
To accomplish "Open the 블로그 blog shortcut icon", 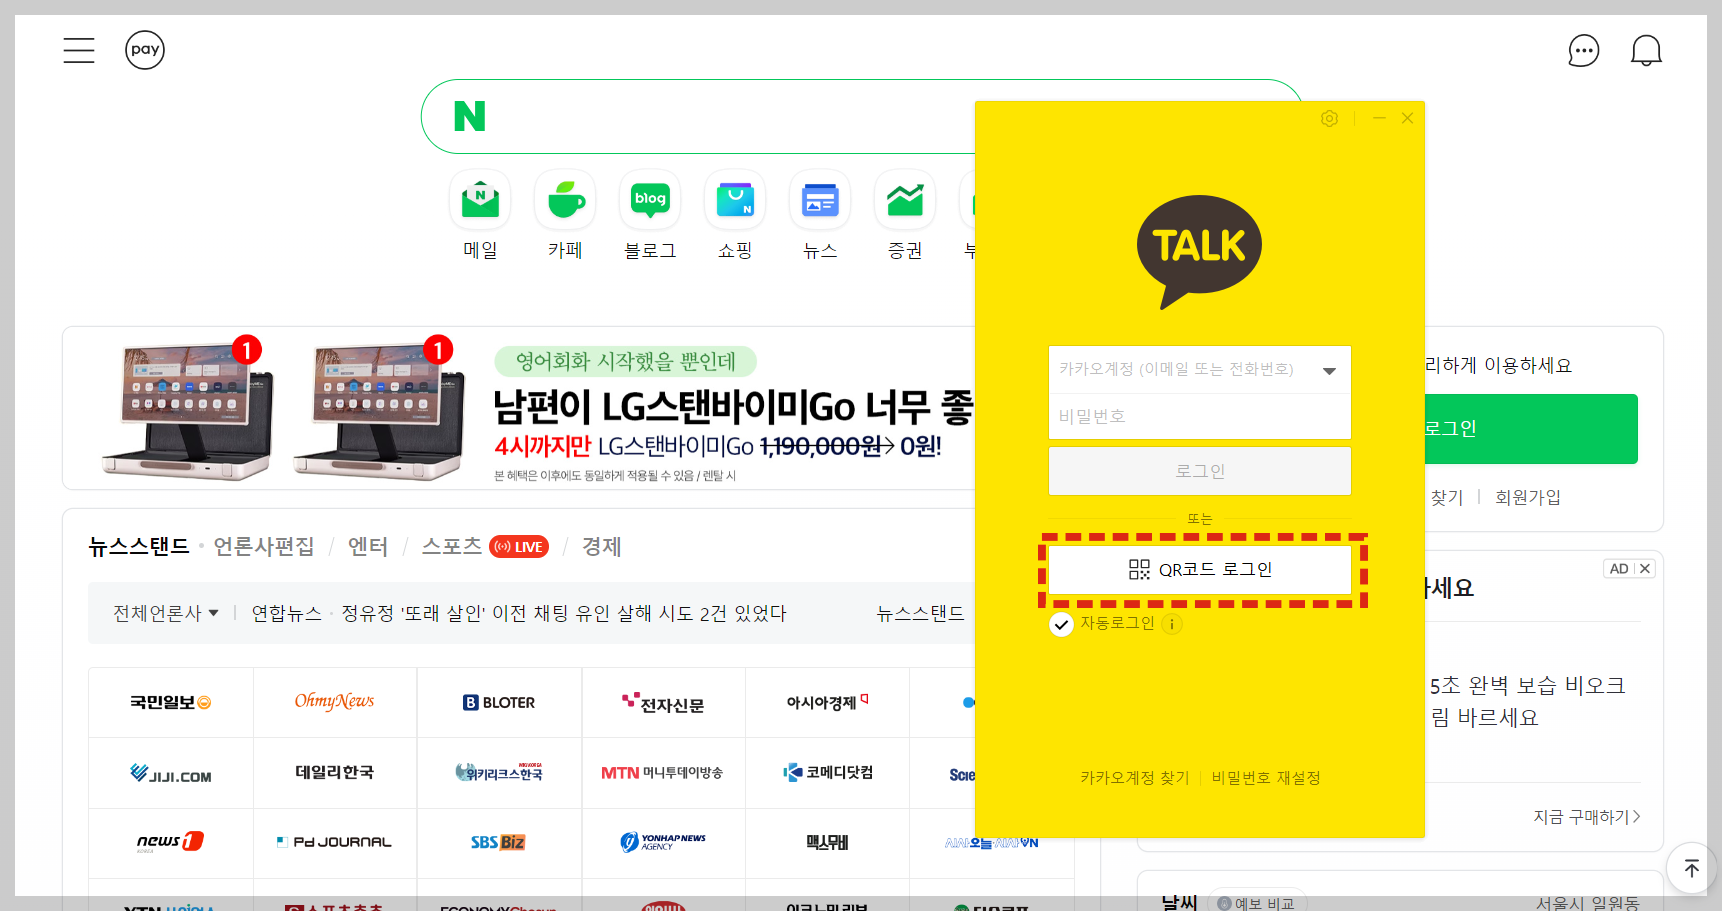I will coord(650,199).
